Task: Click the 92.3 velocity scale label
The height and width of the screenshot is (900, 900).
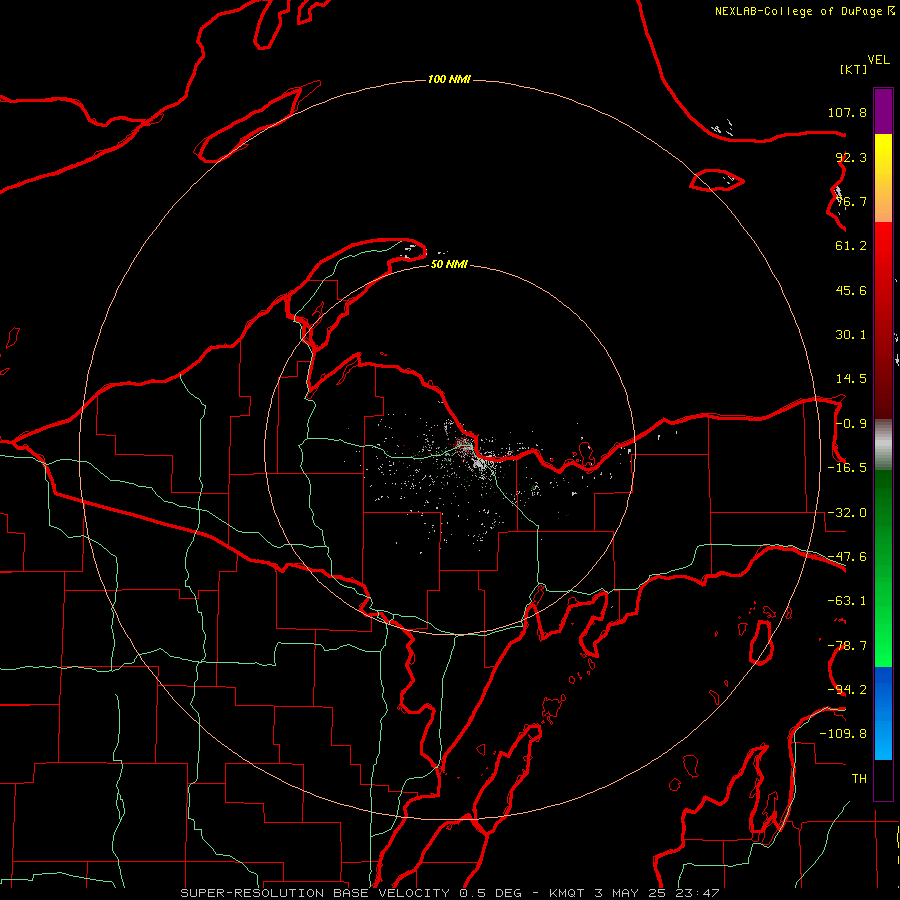Action: pyautogui.click(x=851, y=157)
